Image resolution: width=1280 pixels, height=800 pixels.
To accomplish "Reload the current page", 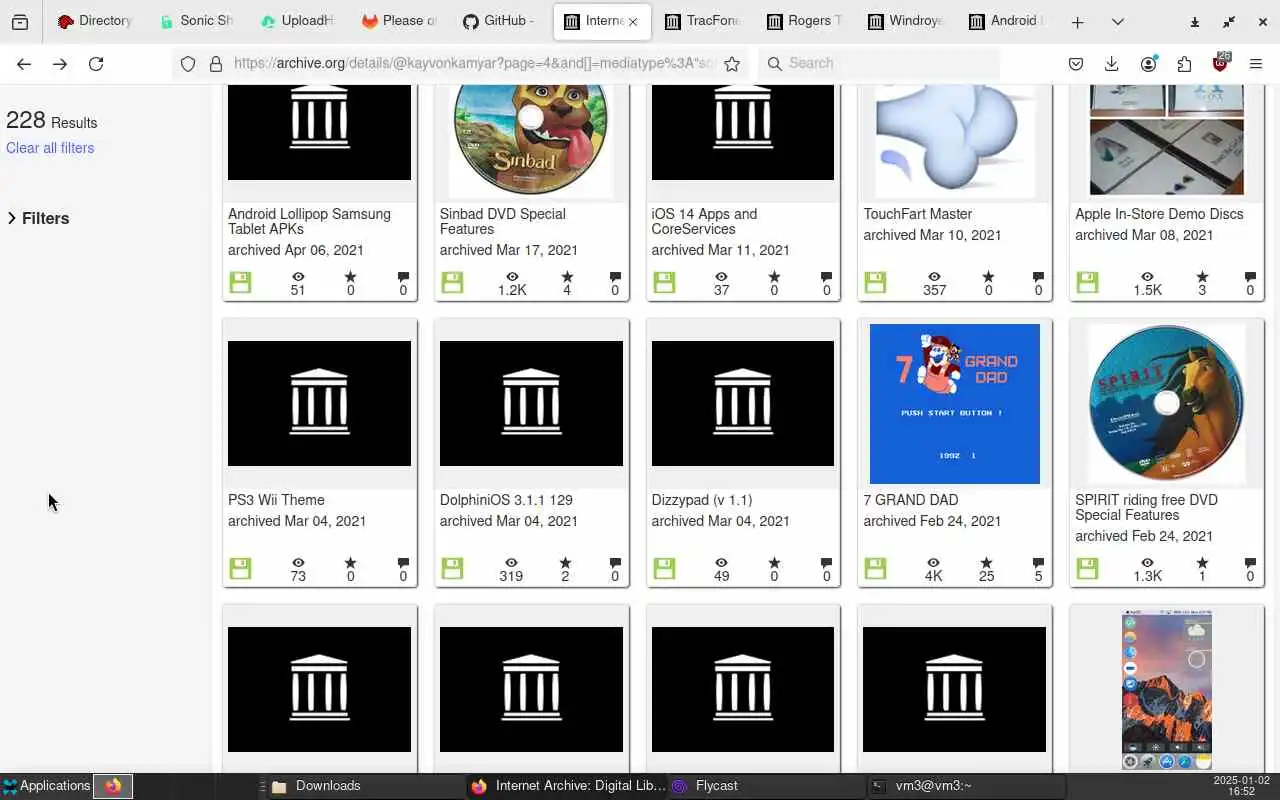I will tap(96, 63).
